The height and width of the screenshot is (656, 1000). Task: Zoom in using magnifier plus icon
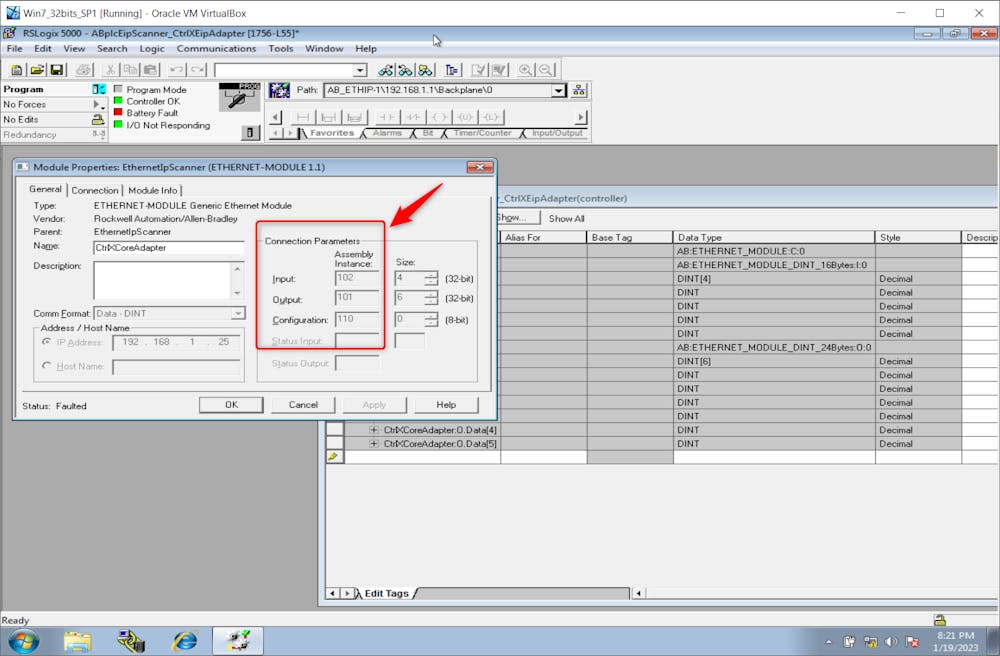click(525, 70)
